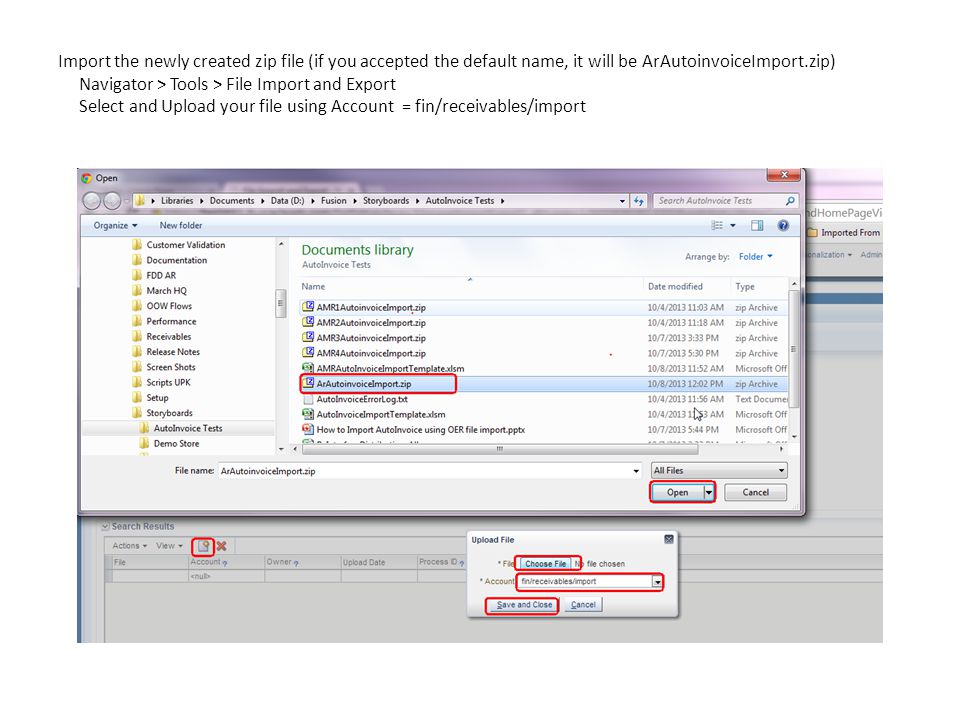
Task: Select the AMR1AutoinvoiceImport.zip file icon
Action: tap(308, 307)
